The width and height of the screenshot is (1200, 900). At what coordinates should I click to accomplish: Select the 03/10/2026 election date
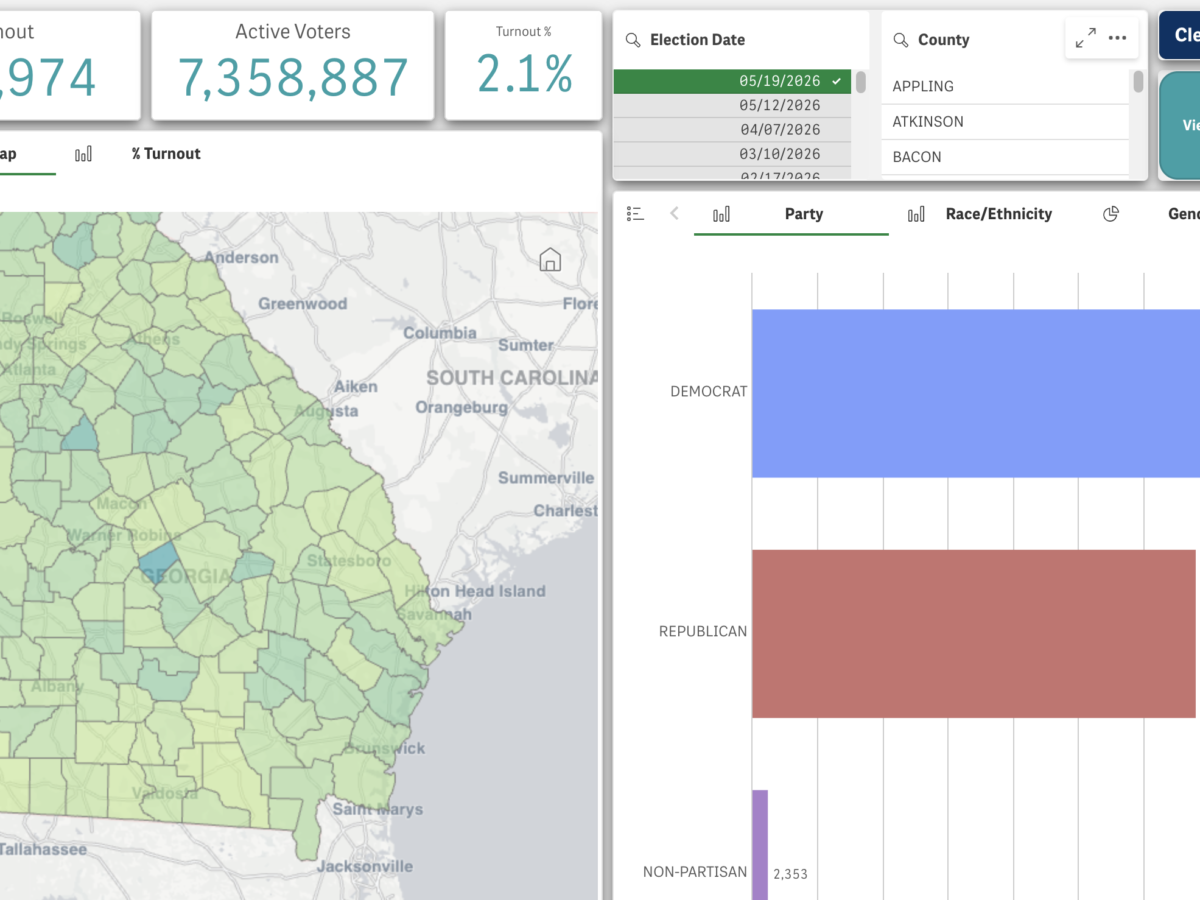(x=732, y=154)
